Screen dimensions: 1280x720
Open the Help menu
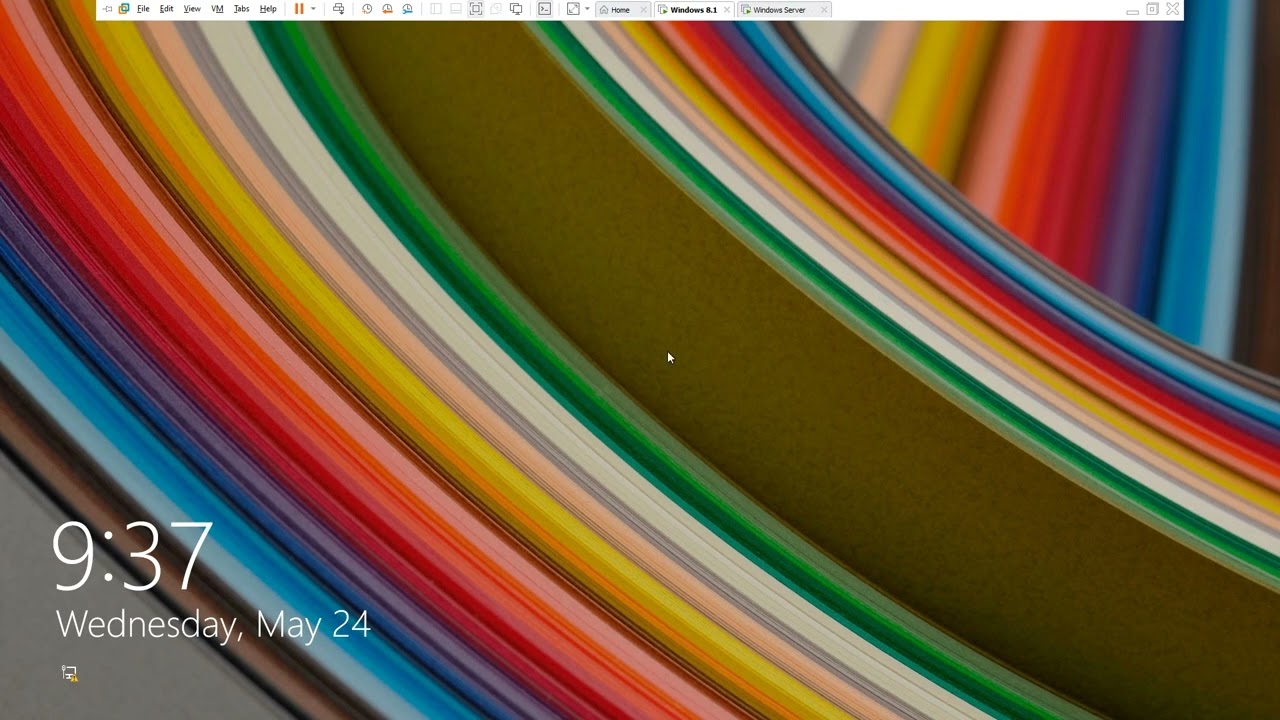[268, 9]
